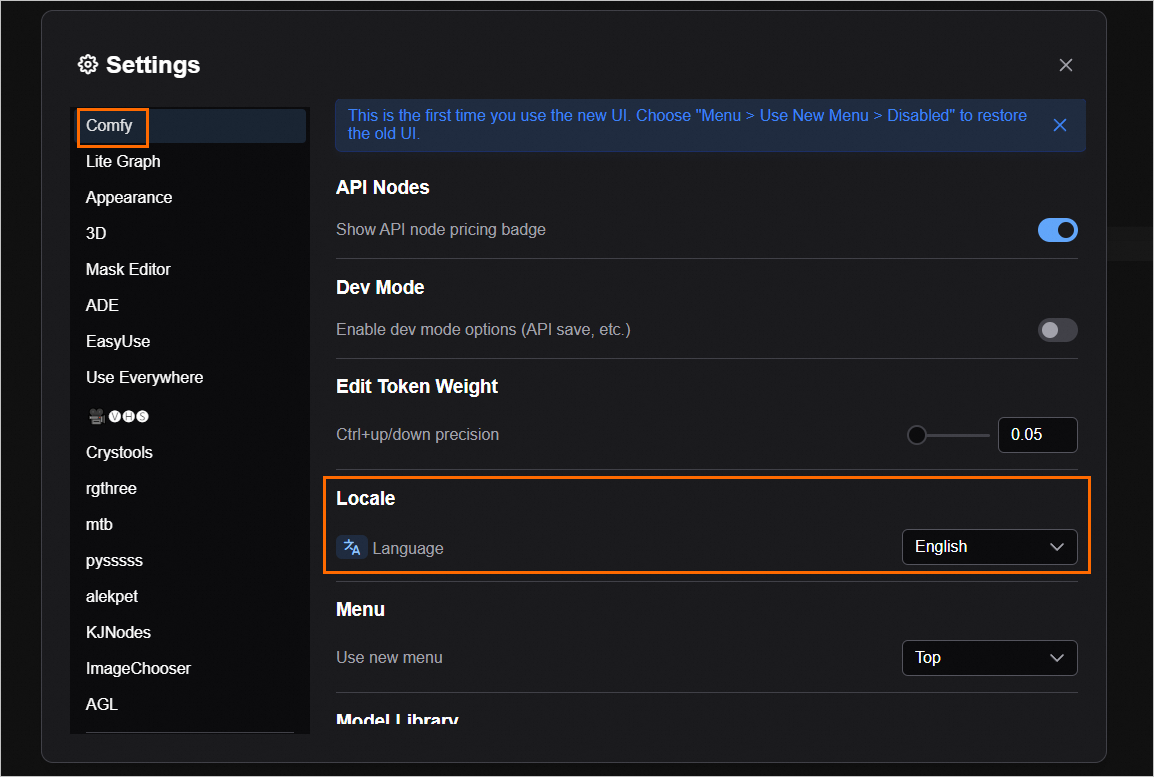1154x777 pixels.
Task: Open the Crystools settings category
Action: 191,453
